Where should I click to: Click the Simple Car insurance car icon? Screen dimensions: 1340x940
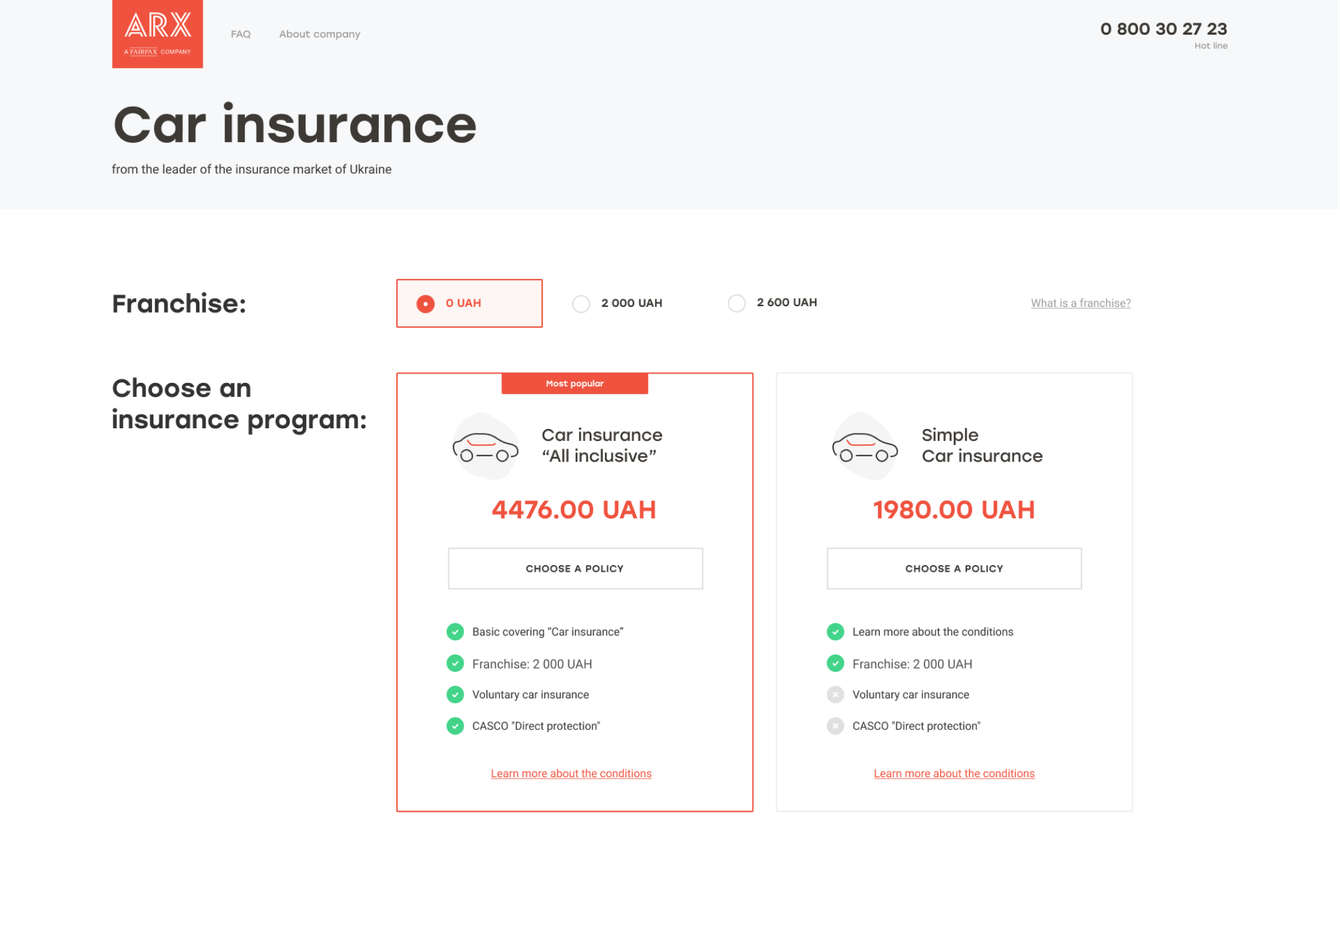(865, 447)
